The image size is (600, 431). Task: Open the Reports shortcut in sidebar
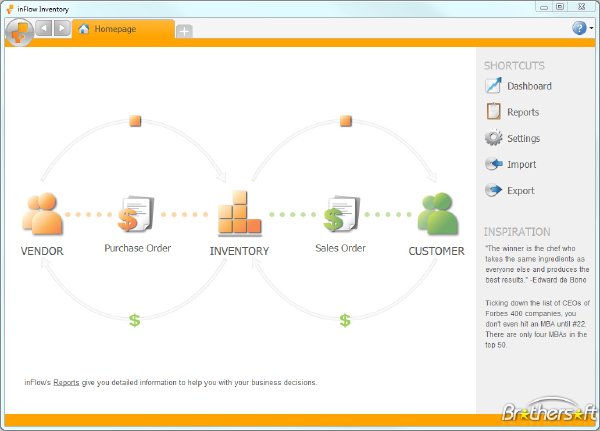[523, 112]
